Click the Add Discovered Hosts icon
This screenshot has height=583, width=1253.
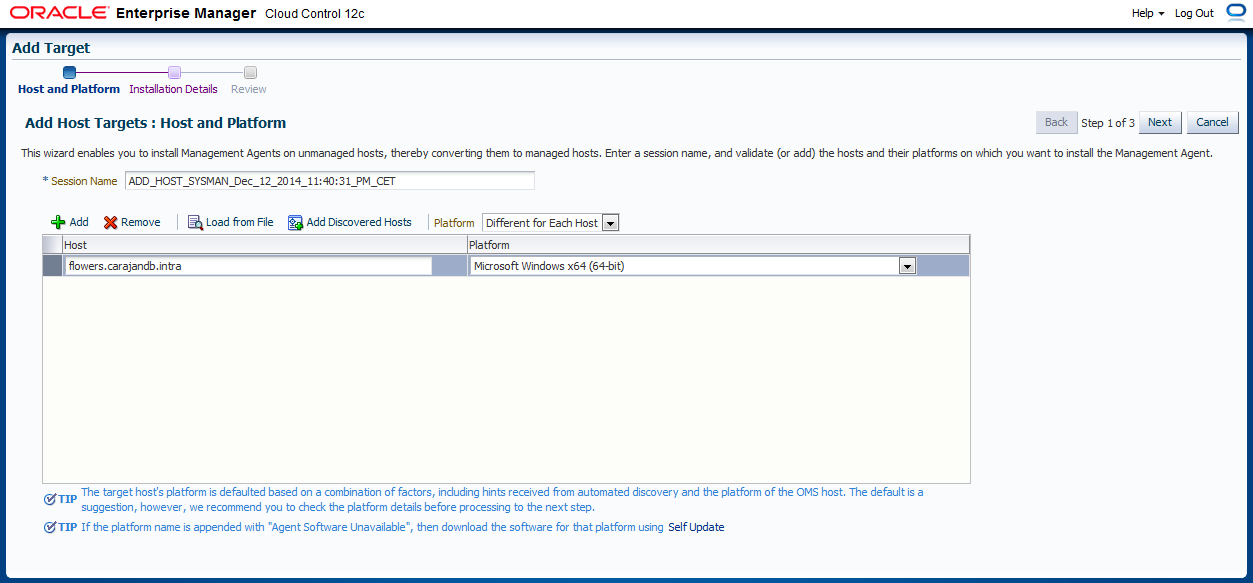click(x=296, y=223)
